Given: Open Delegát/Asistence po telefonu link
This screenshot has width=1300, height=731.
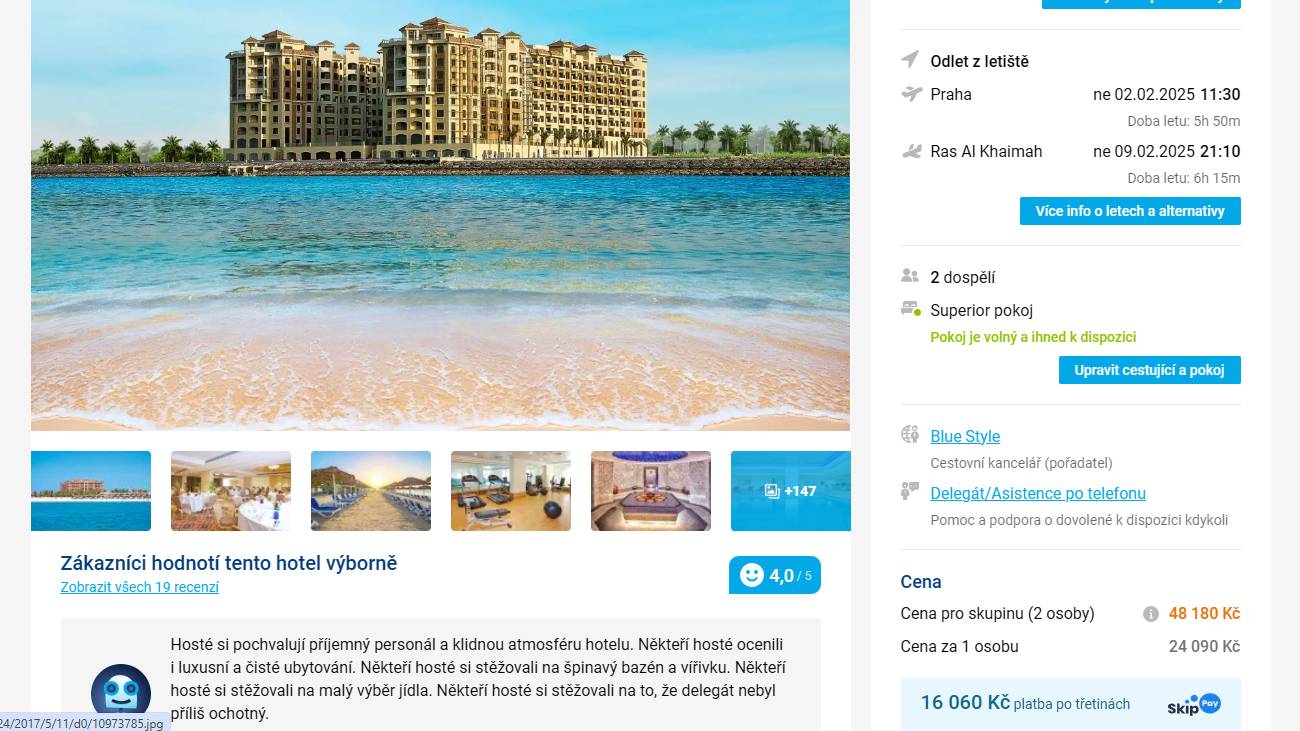Looking at the screenshot, I should (x=1038, y=493).
